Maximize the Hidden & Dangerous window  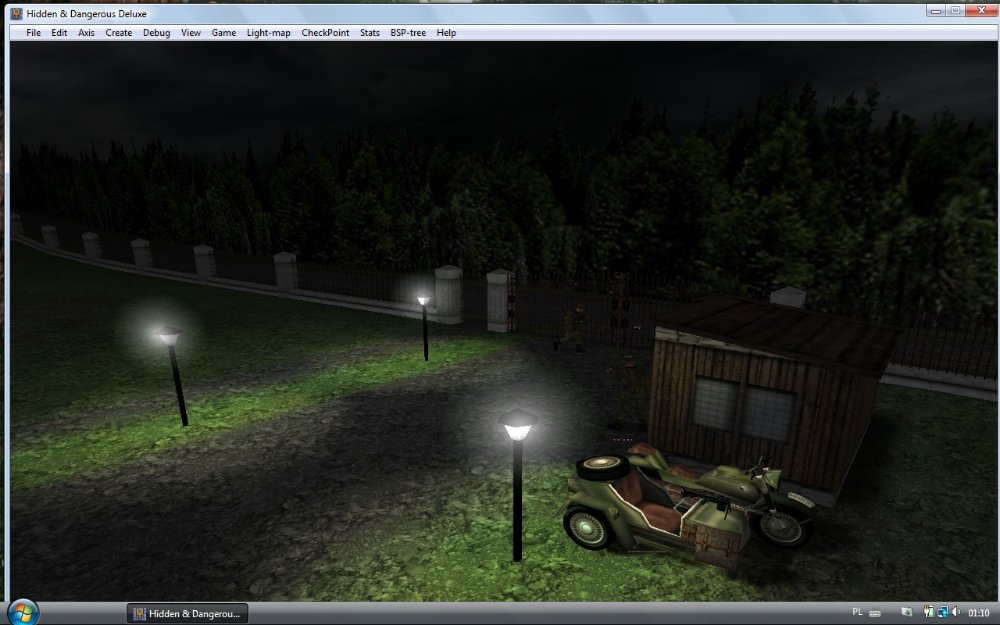[x=955, y=10]
